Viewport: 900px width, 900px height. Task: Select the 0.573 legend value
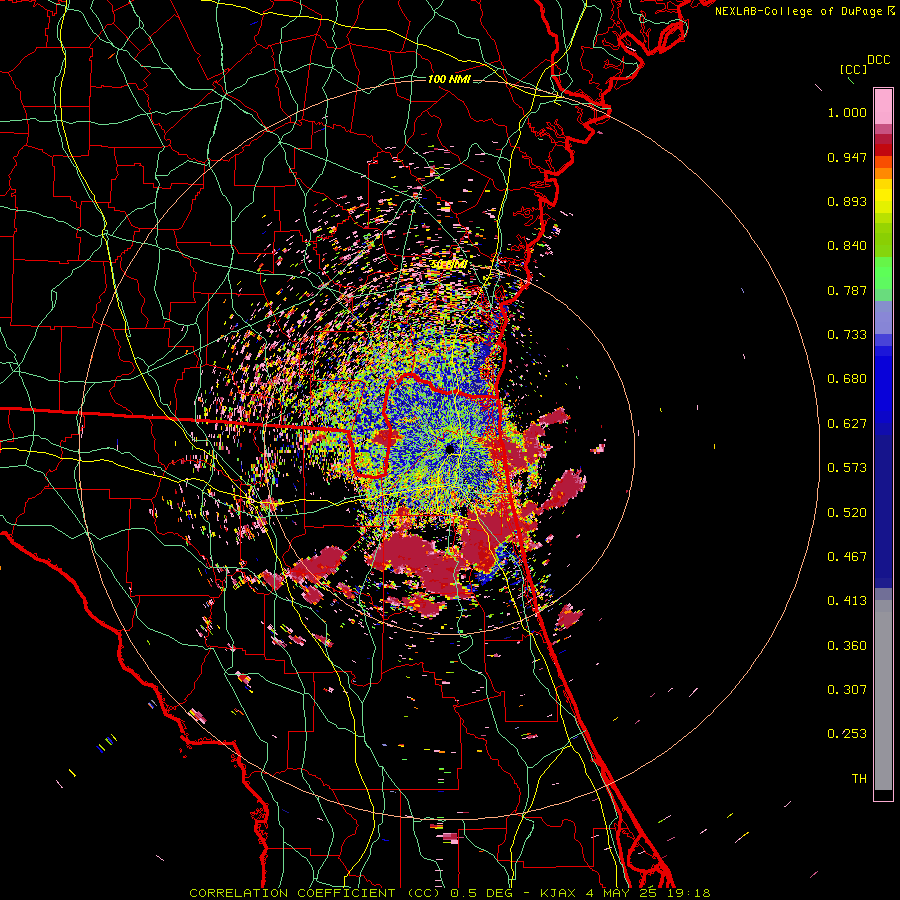tap(847, 468)
